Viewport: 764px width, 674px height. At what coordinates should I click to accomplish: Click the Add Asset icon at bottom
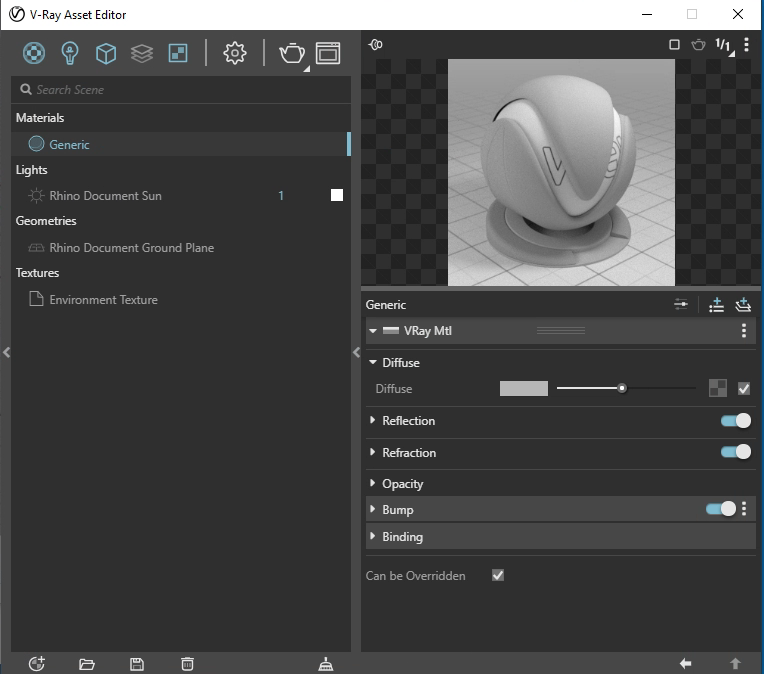coord(37,663)
